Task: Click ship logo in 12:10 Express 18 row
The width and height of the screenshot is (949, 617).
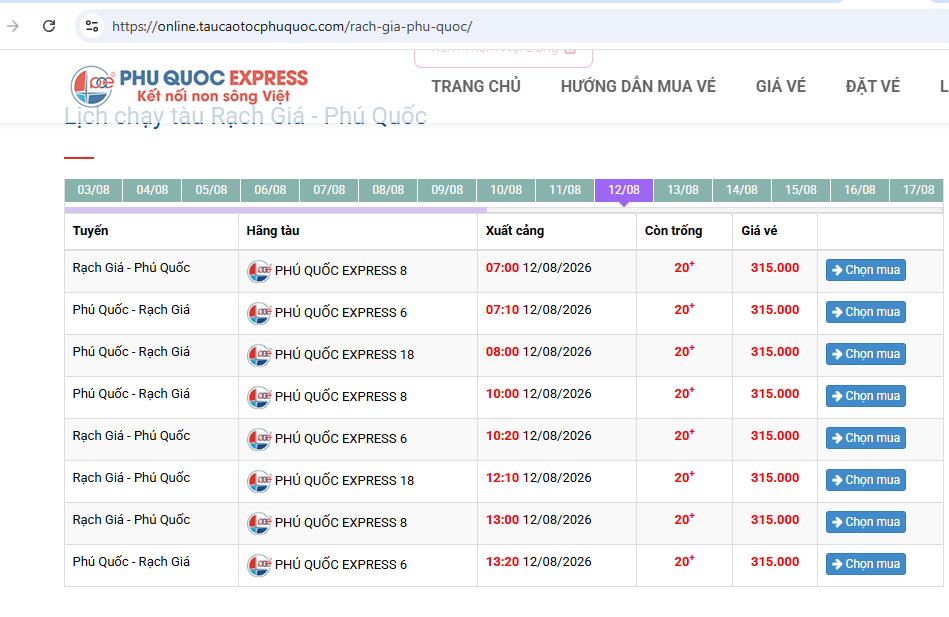Action: [259, 481]
